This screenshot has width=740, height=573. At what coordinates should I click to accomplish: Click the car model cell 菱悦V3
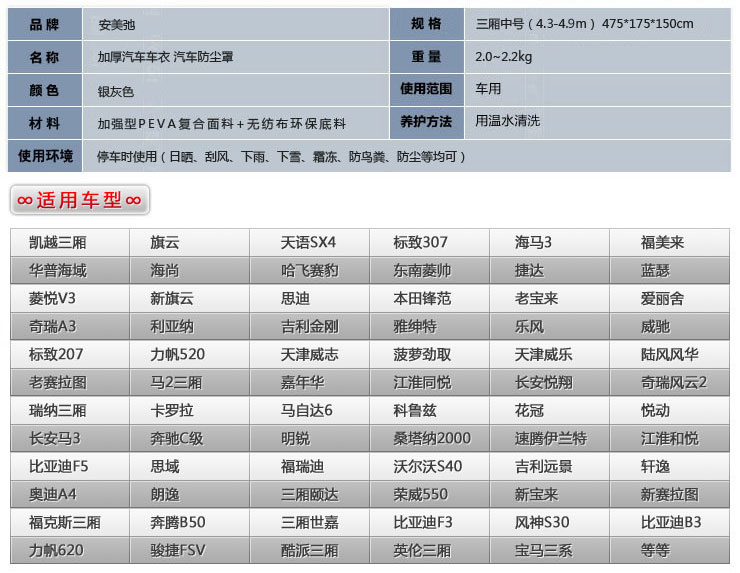(70, 298)
